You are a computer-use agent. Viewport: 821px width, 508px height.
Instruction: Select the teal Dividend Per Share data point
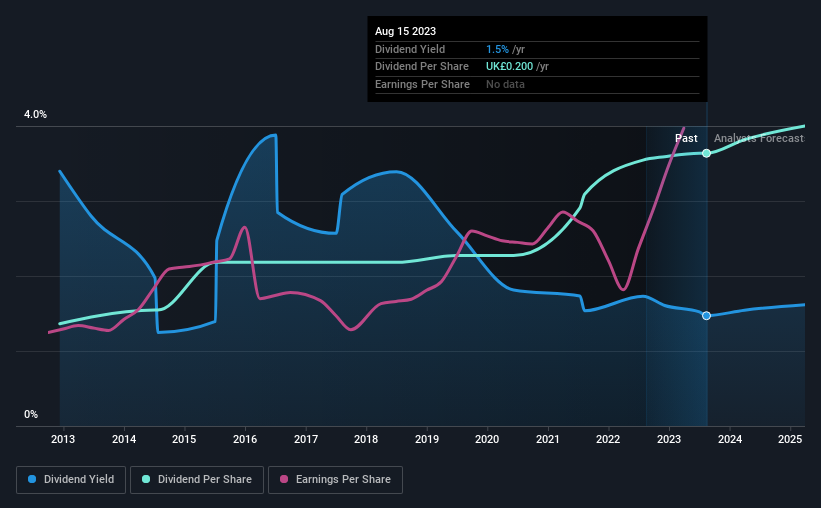[x=706, y=153]
